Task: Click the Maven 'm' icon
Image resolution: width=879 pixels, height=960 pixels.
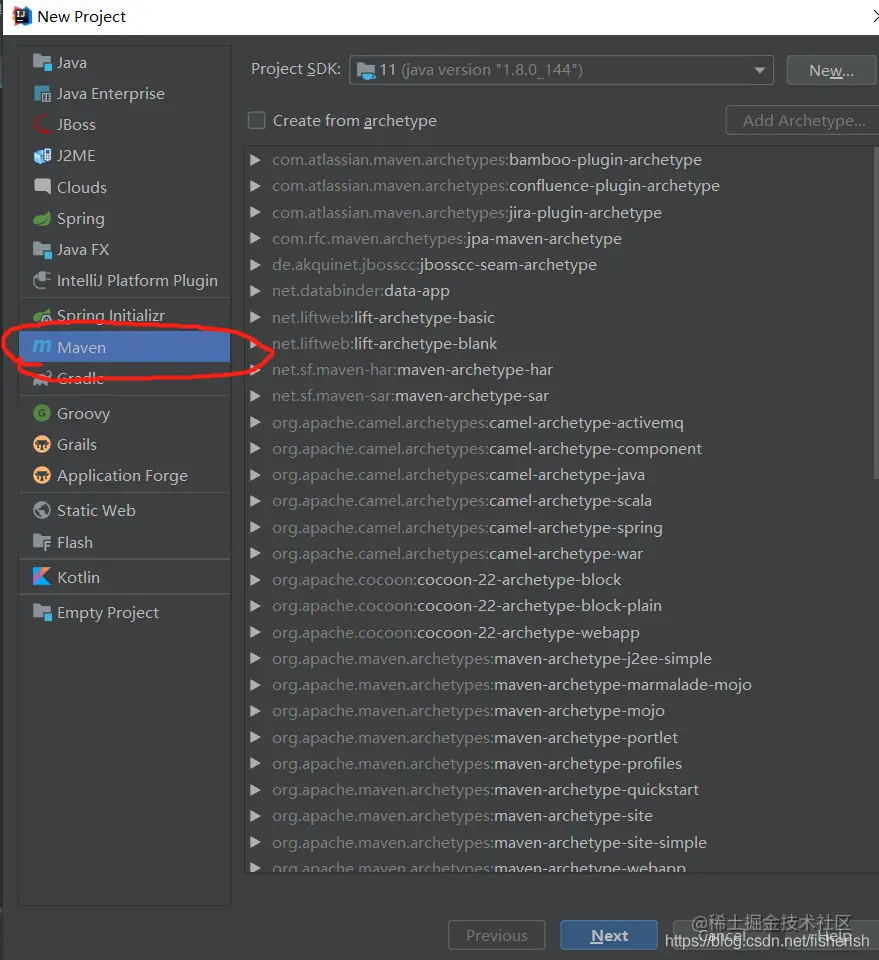Action: (x=42, y=347)
